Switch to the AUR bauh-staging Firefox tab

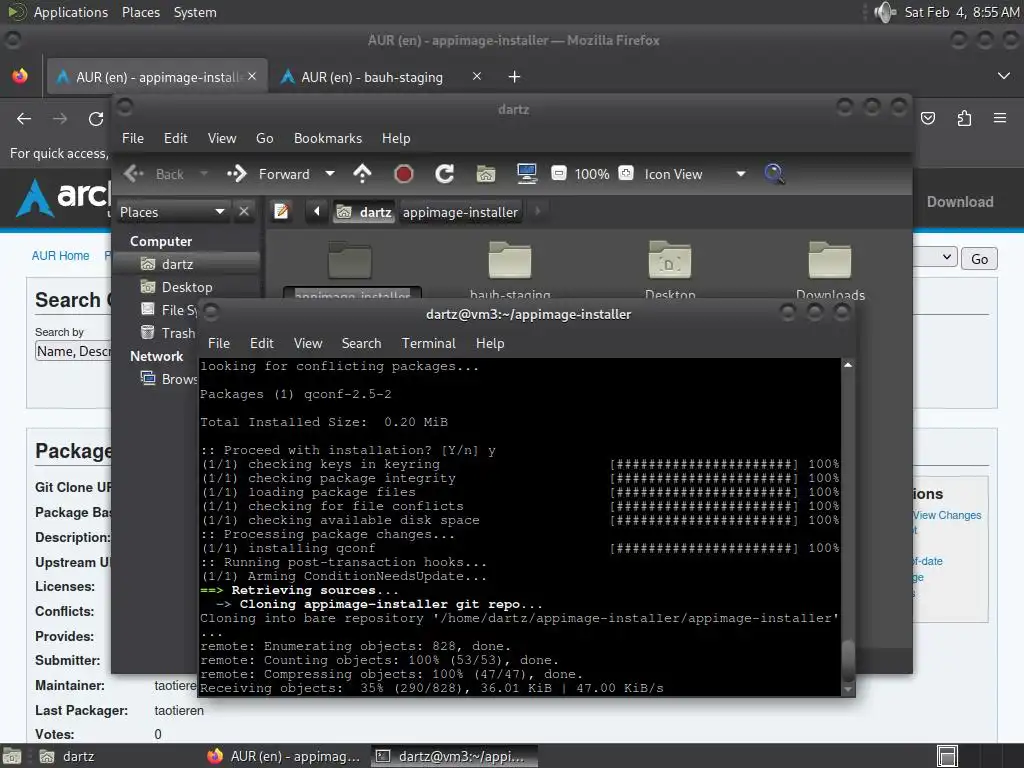point(372,77)
